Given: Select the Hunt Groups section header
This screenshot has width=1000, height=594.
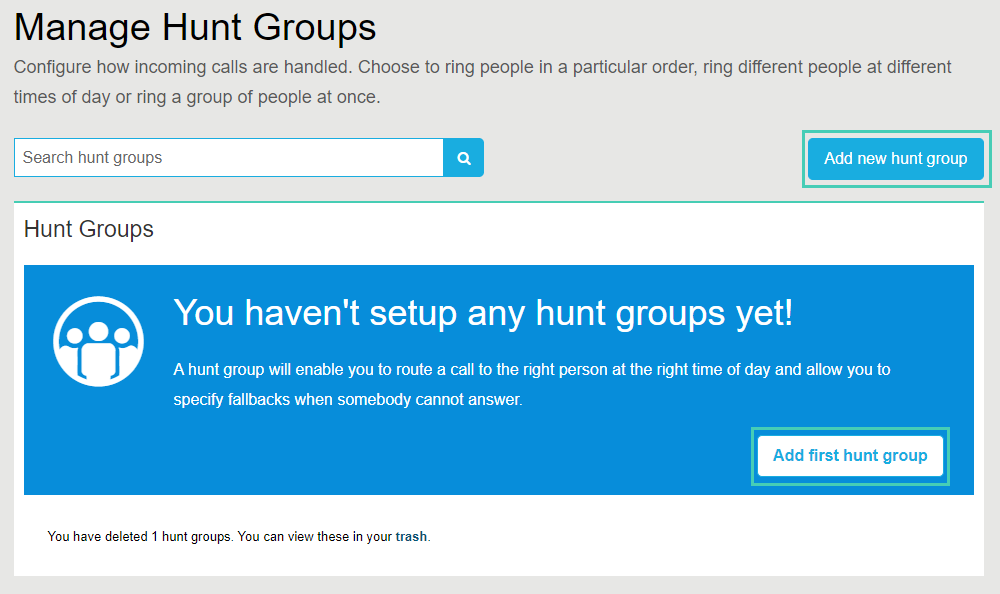Looking at the screenshot, I should point(88,229).
